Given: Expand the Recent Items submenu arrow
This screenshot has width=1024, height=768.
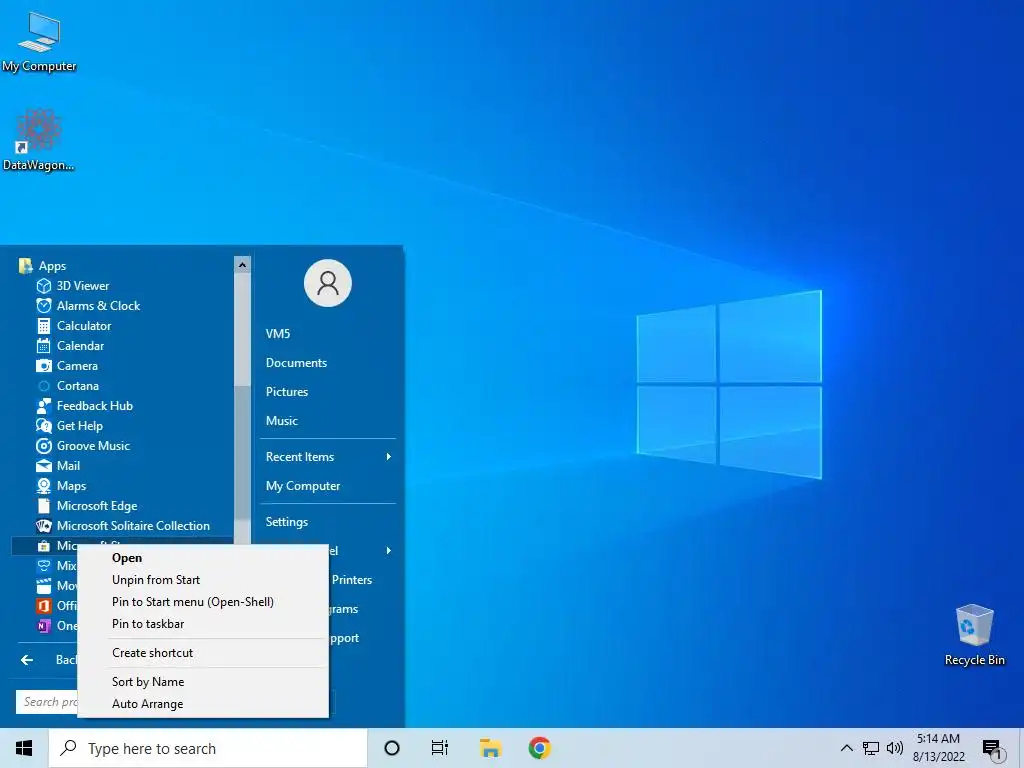Looking at the screenshot, I should (x=389, y=456).
